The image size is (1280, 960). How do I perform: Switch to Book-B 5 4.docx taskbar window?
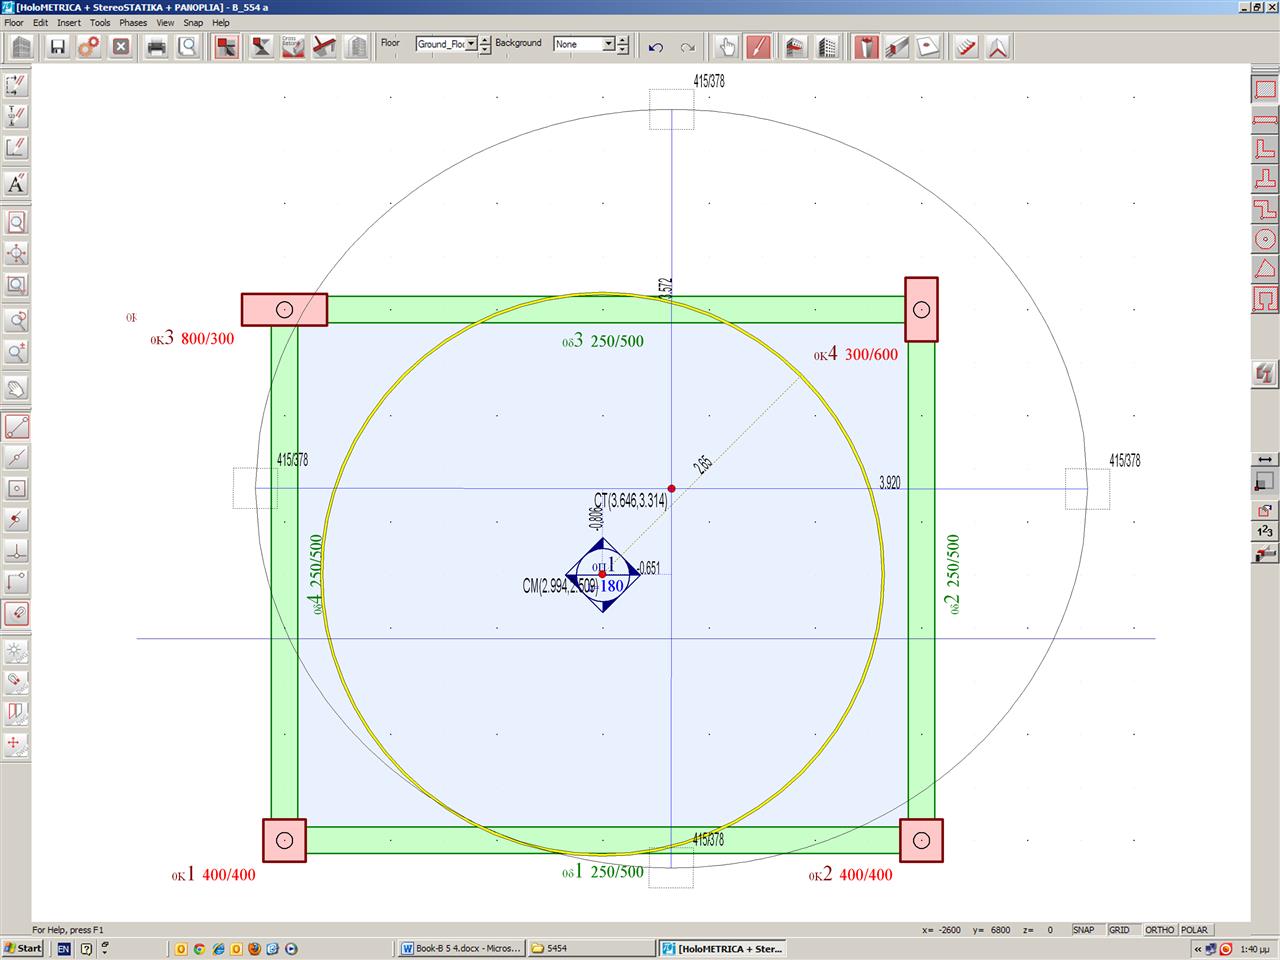pyautogui.click(x=460, y=948)
